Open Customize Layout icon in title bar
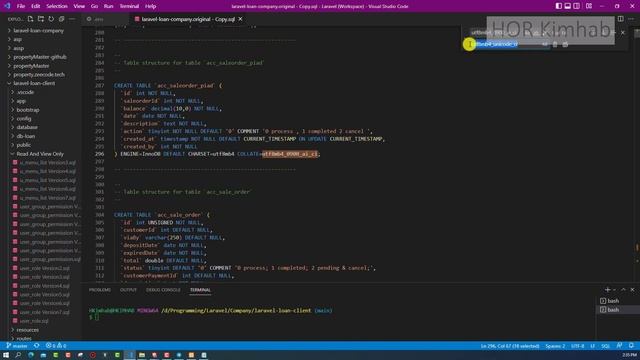The image size is (640, 360). [589, 6]
